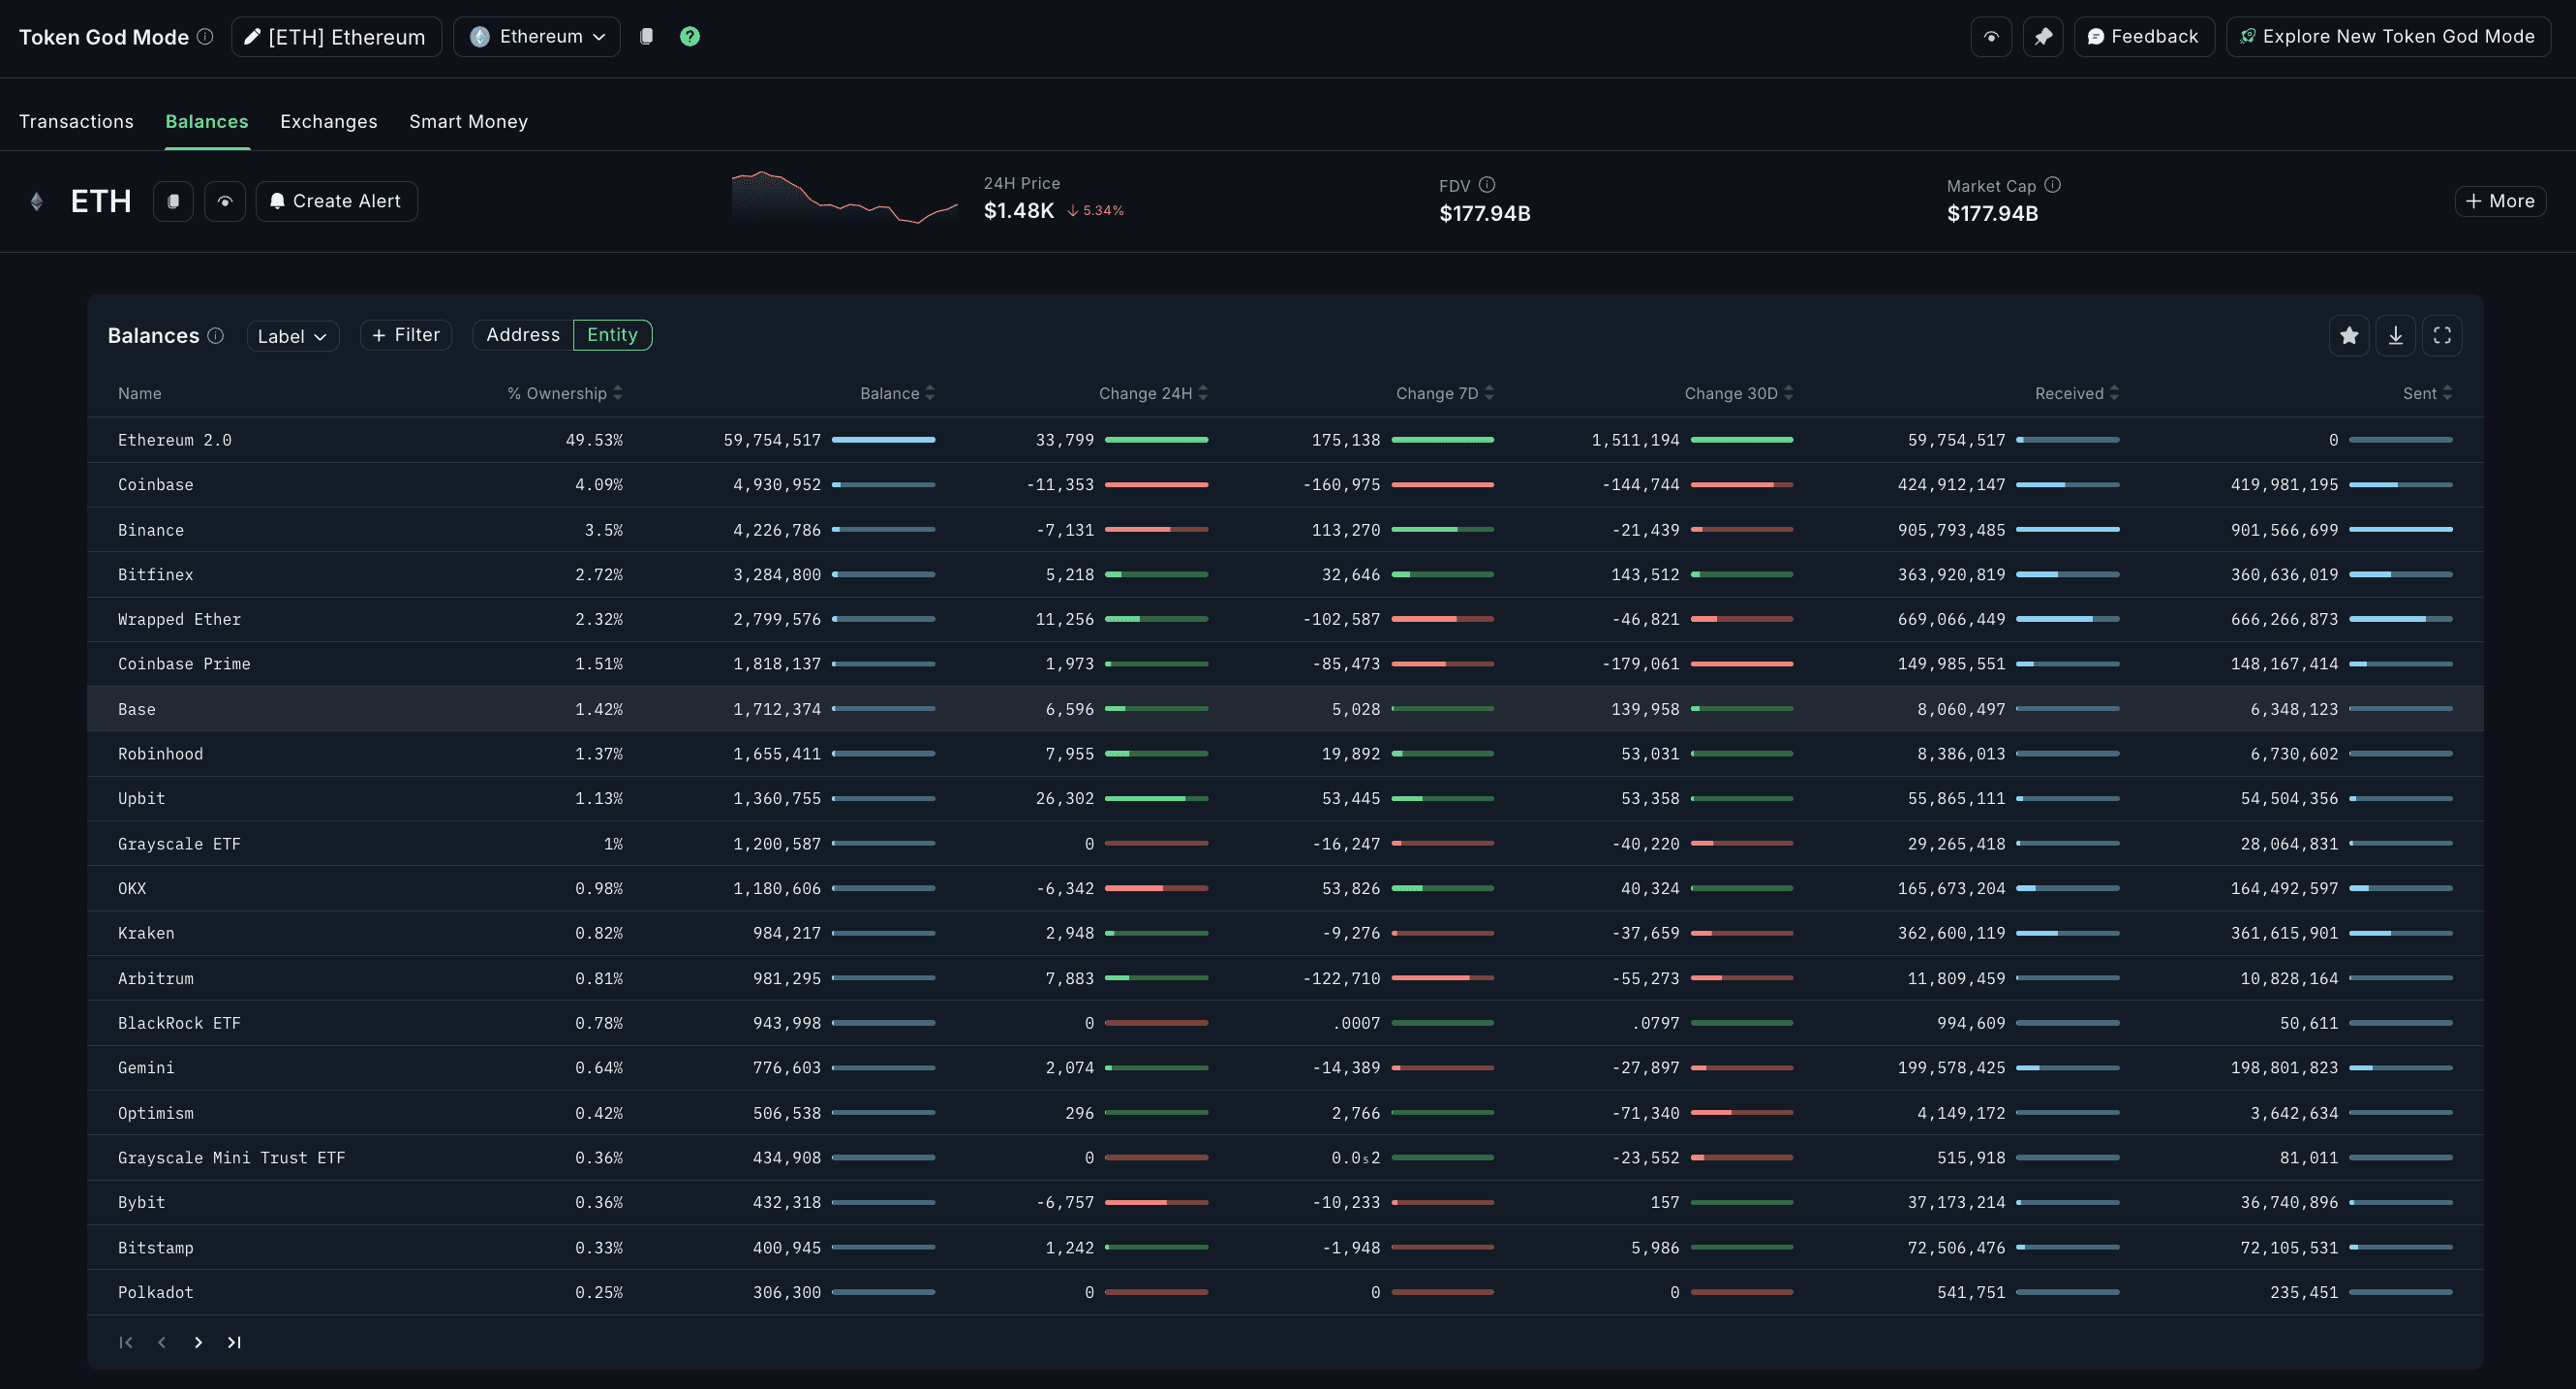
Task: Switch view to Address mode
Action: (522, 335)
